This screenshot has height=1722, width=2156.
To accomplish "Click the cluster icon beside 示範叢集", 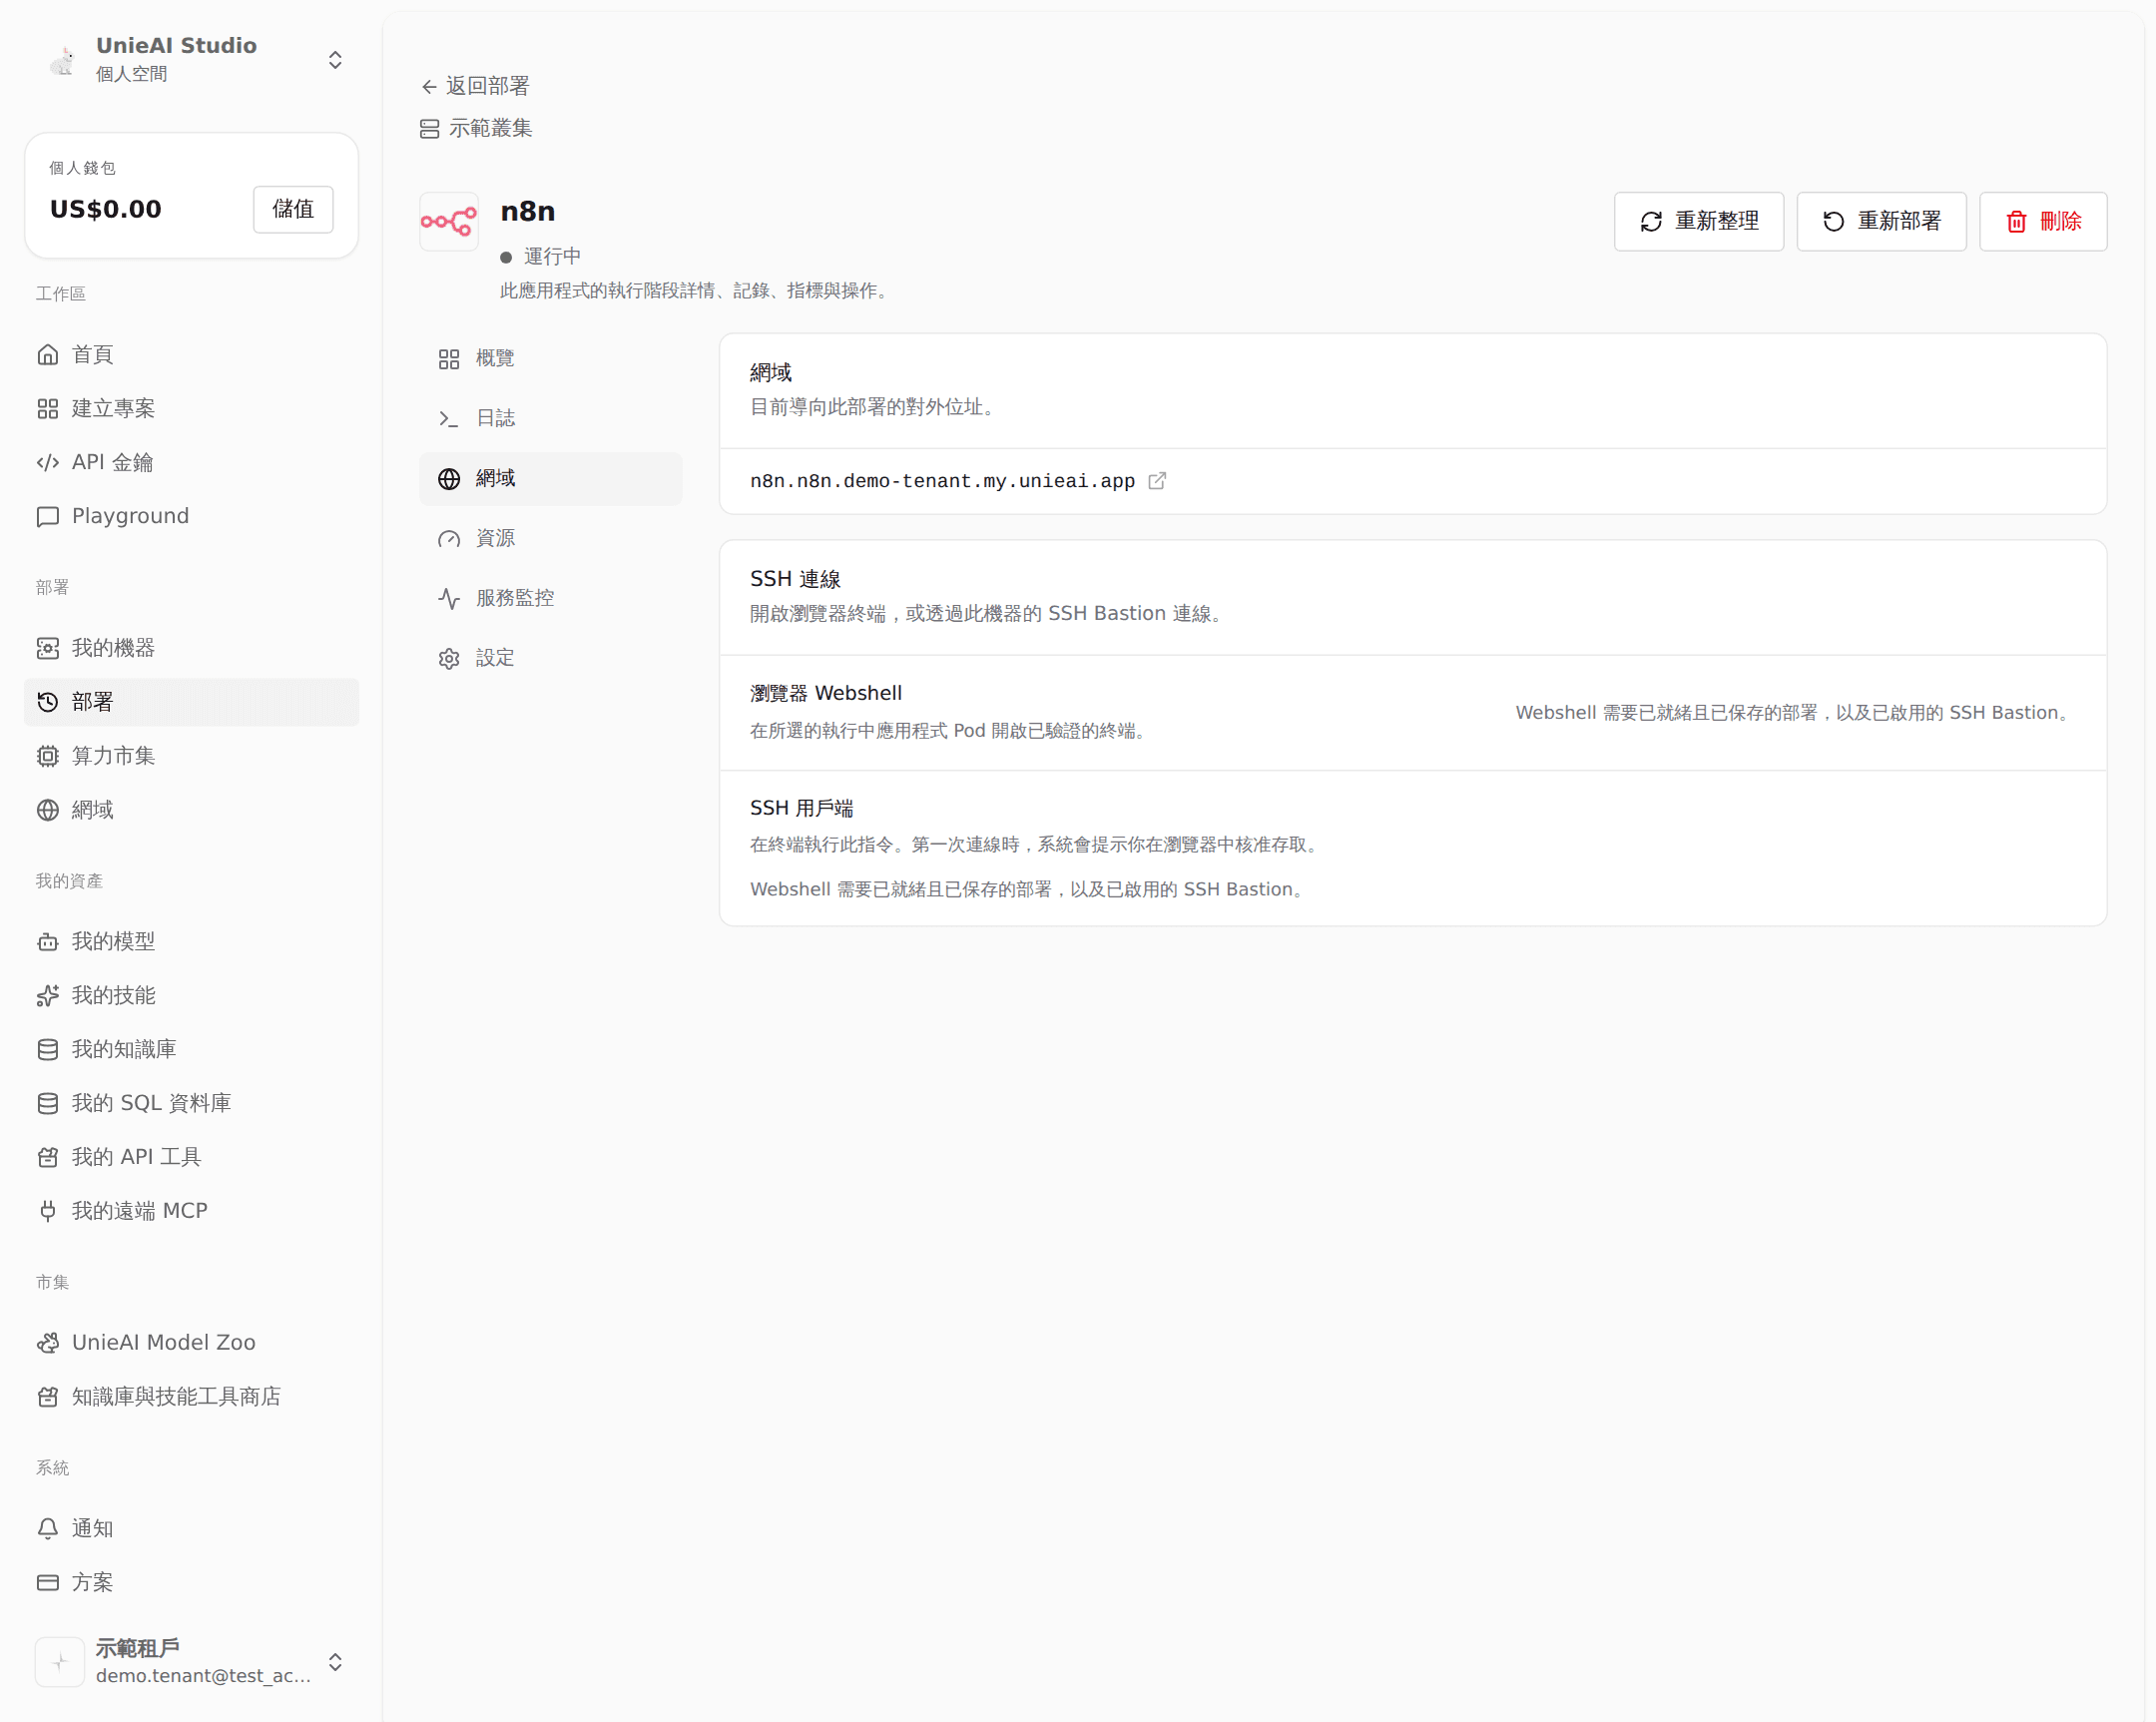I will coord(430,129).
